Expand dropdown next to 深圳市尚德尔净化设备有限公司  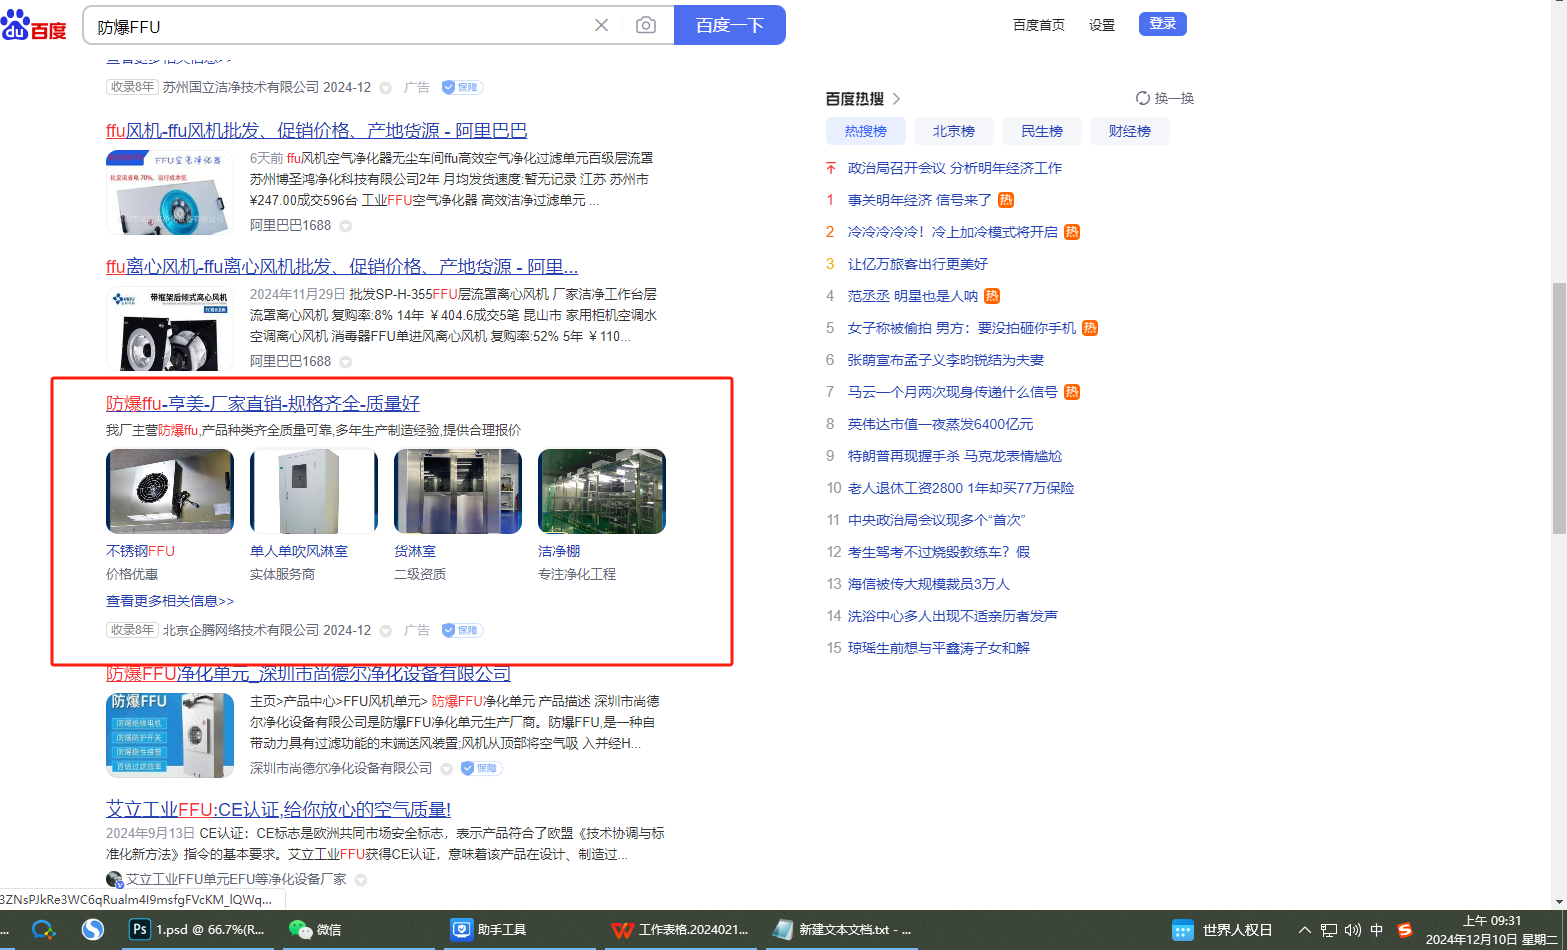point(447,769)
